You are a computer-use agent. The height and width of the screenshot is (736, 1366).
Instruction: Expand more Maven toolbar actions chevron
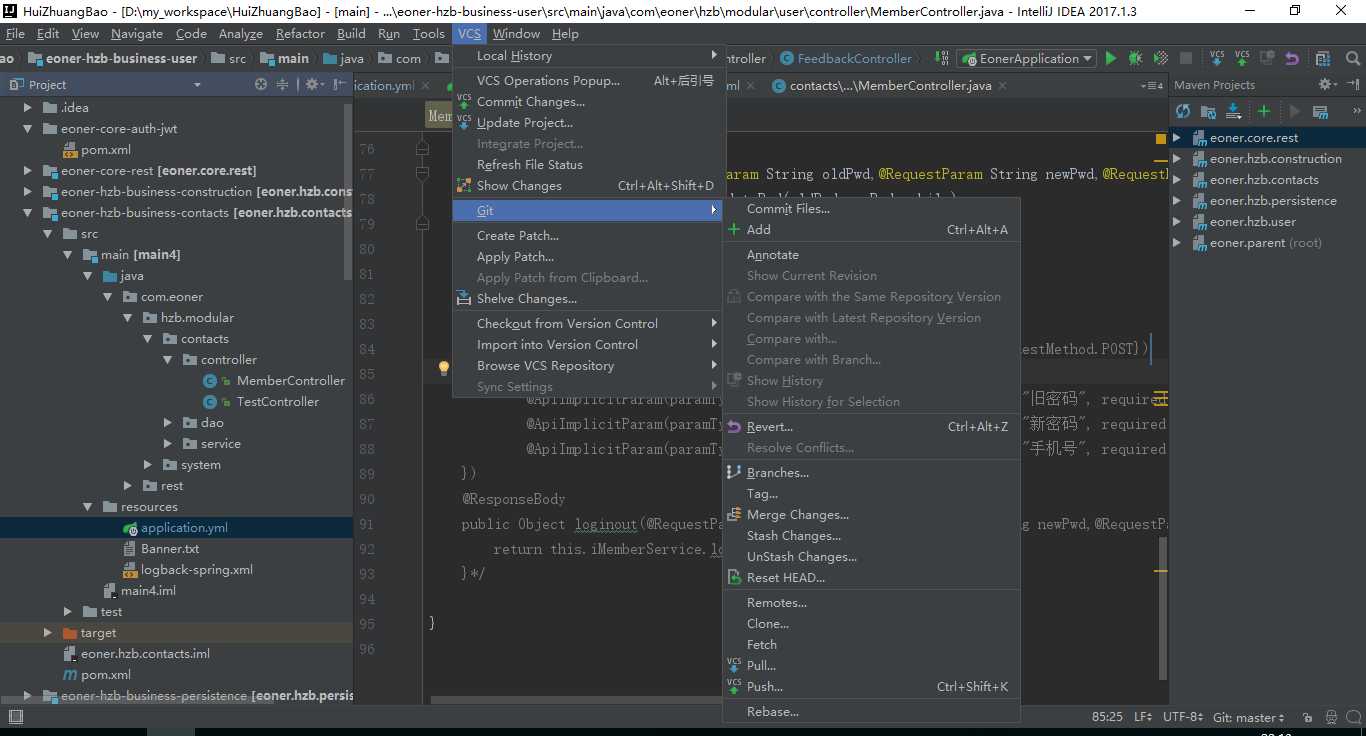pos(1357,111)
